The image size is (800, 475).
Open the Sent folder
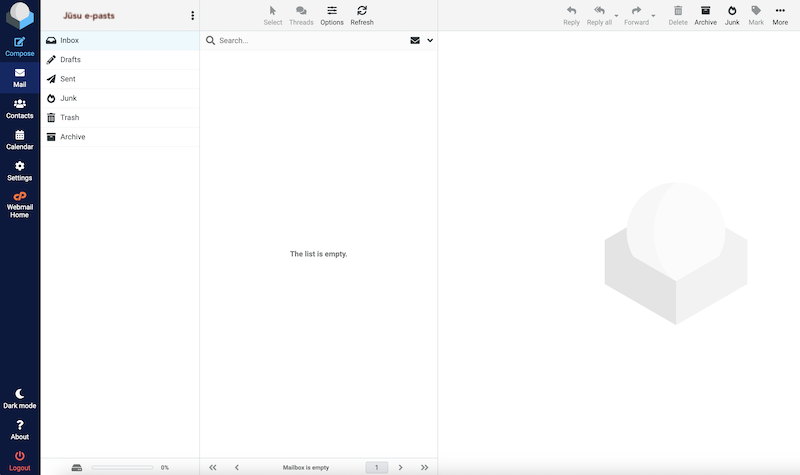coord(68,79)
